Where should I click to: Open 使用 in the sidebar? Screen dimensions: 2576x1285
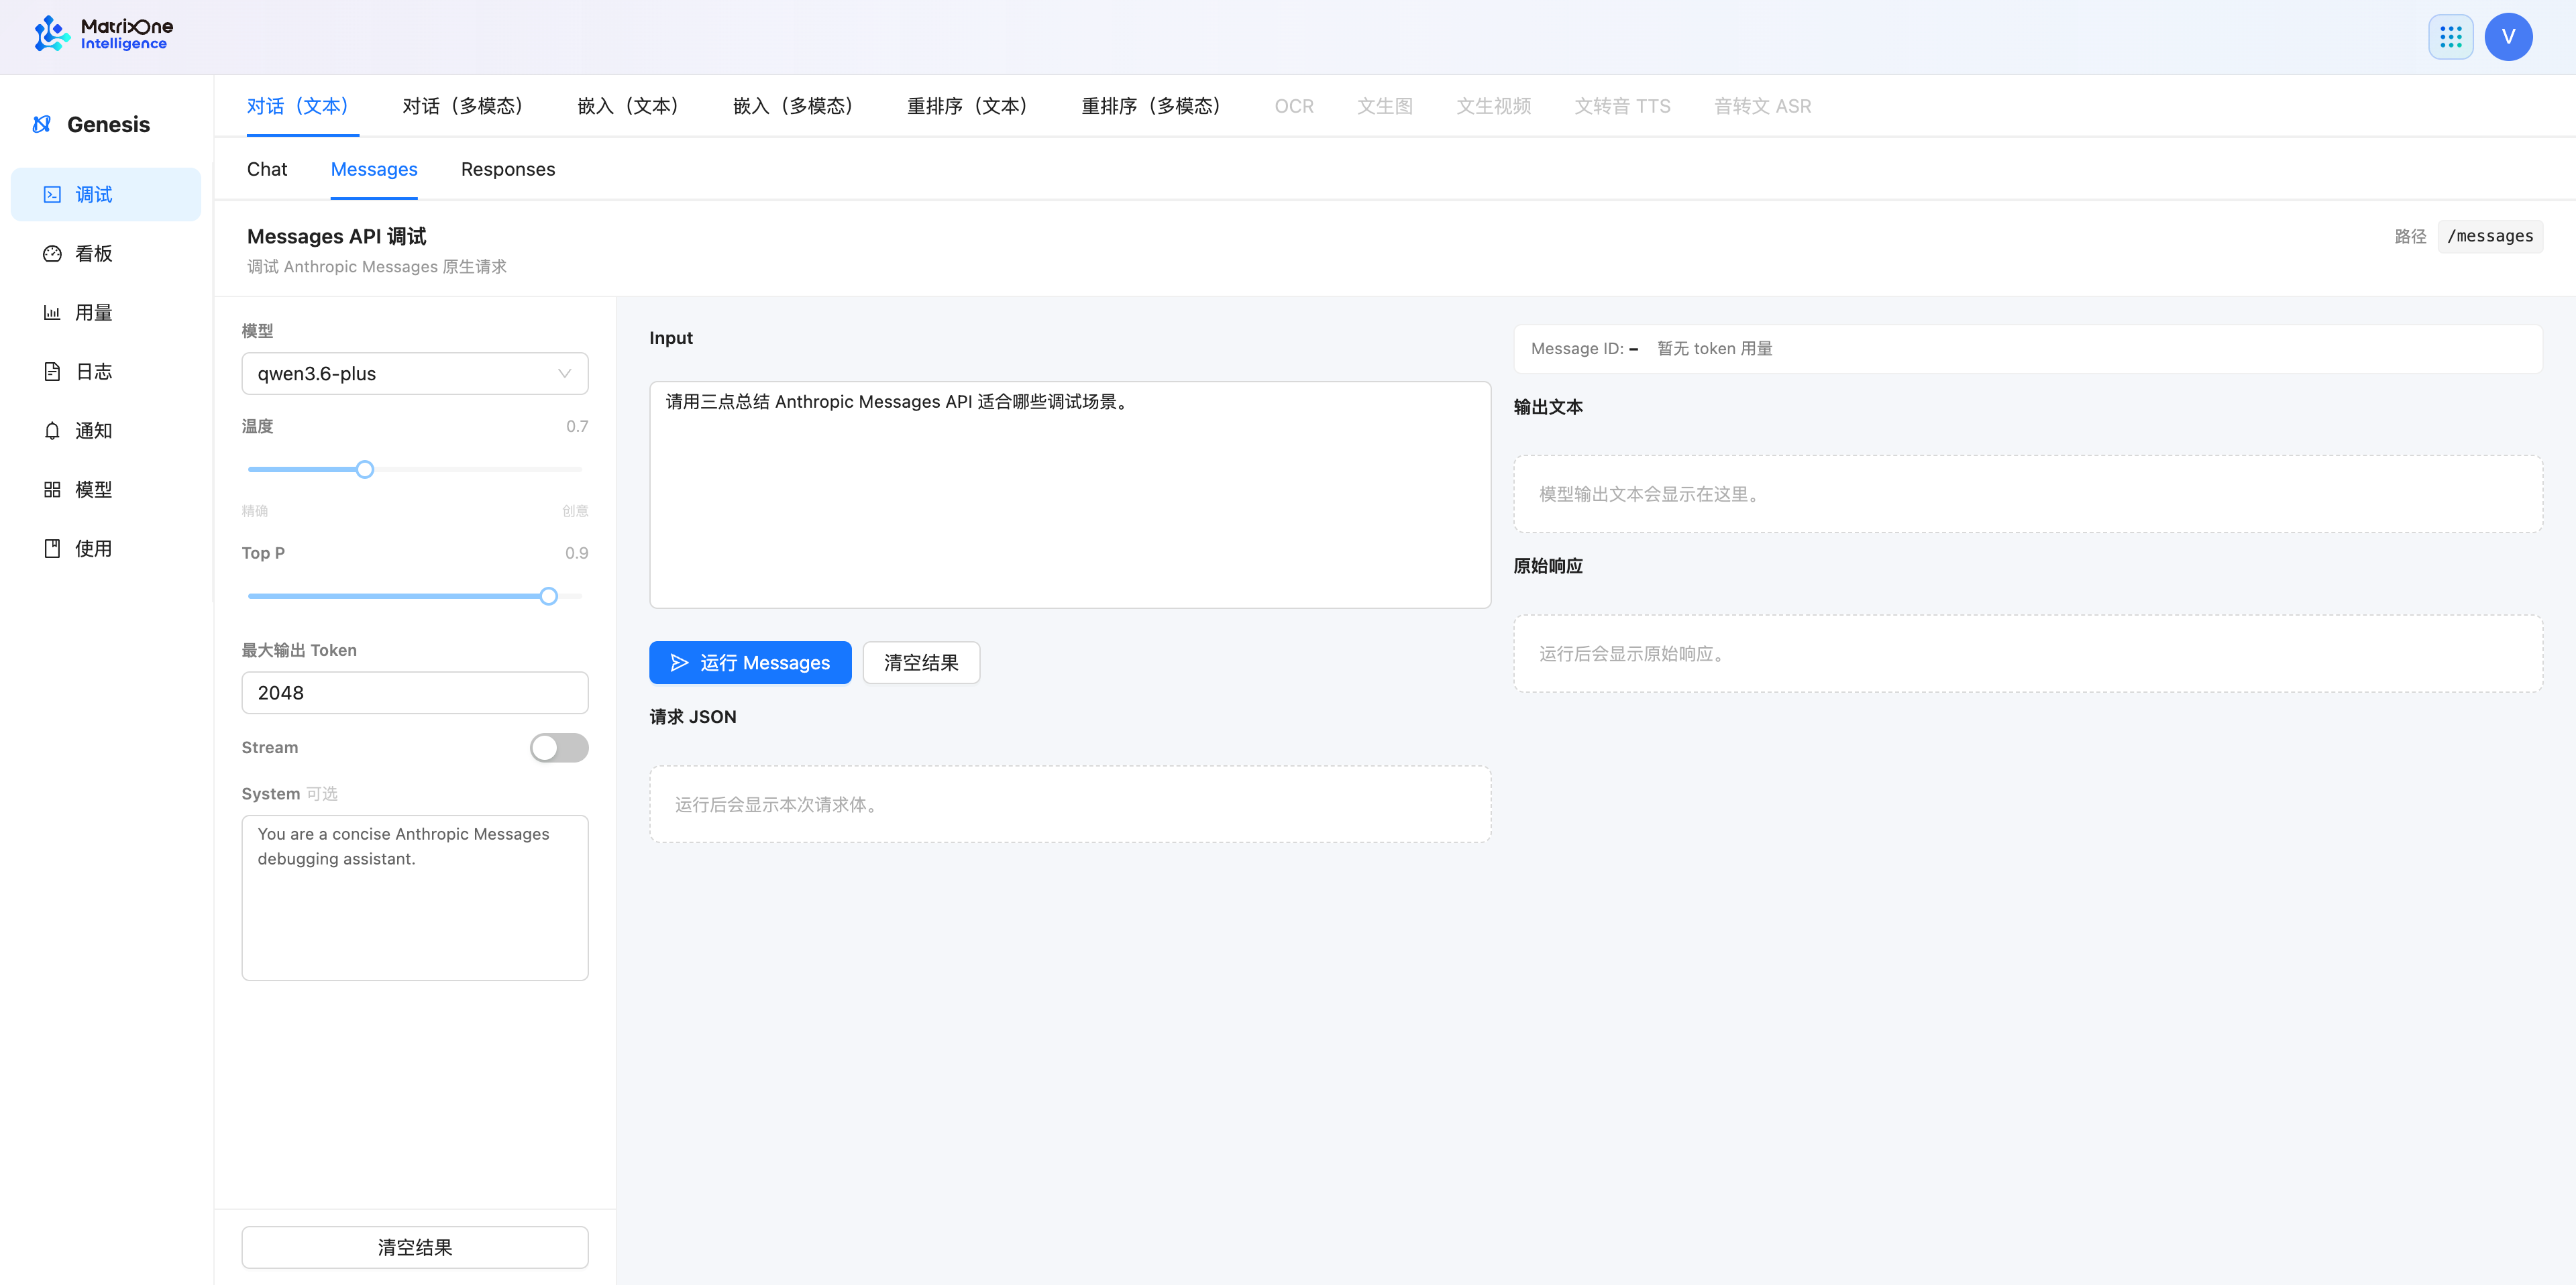(x=106, y=549)
